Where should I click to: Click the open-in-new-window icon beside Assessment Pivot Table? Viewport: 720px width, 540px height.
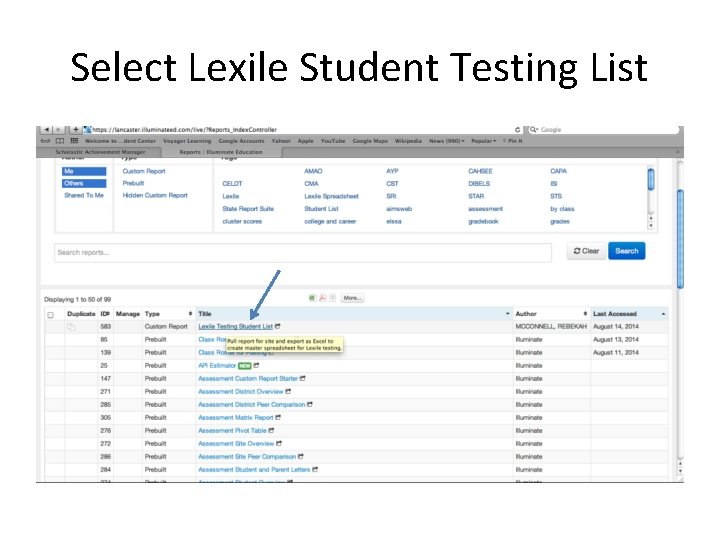point(272,431)
